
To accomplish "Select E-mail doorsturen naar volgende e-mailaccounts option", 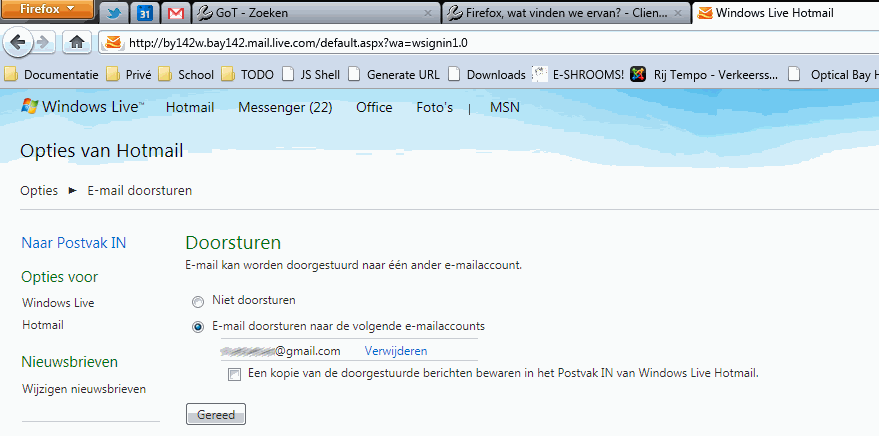I will (x=198, y=327).
